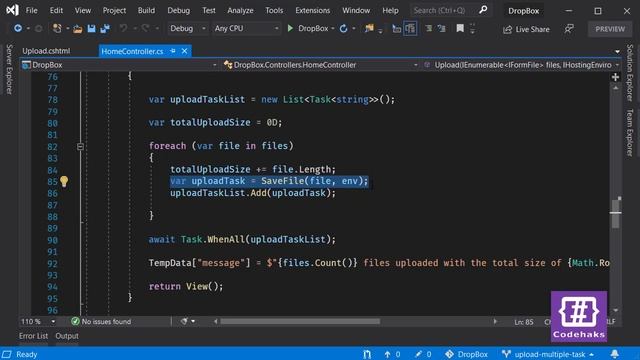Click the Undo arrow icon
640x360 pixels.
[123, 28]
